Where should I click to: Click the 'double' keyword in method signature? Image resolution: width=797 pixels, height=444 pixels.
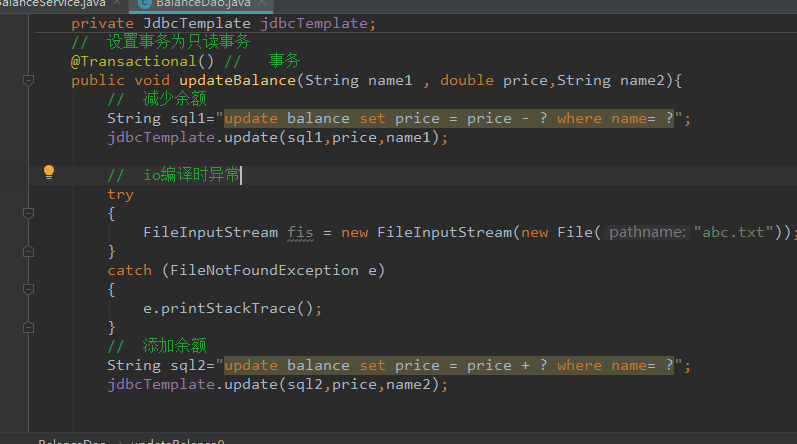(x=467, y=80)
